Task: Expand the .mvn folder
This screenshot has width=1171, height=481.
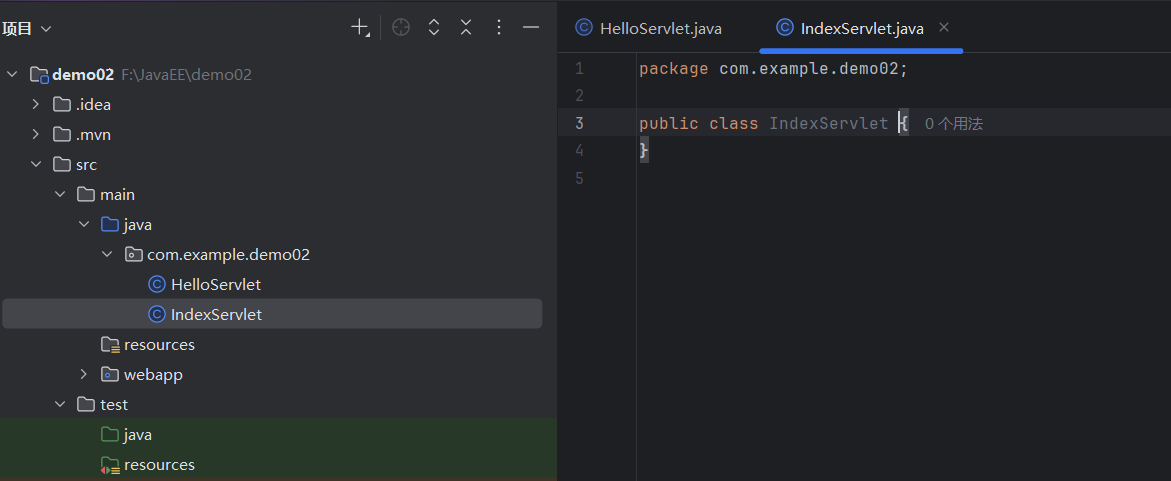Action: (x=36, y=134)
